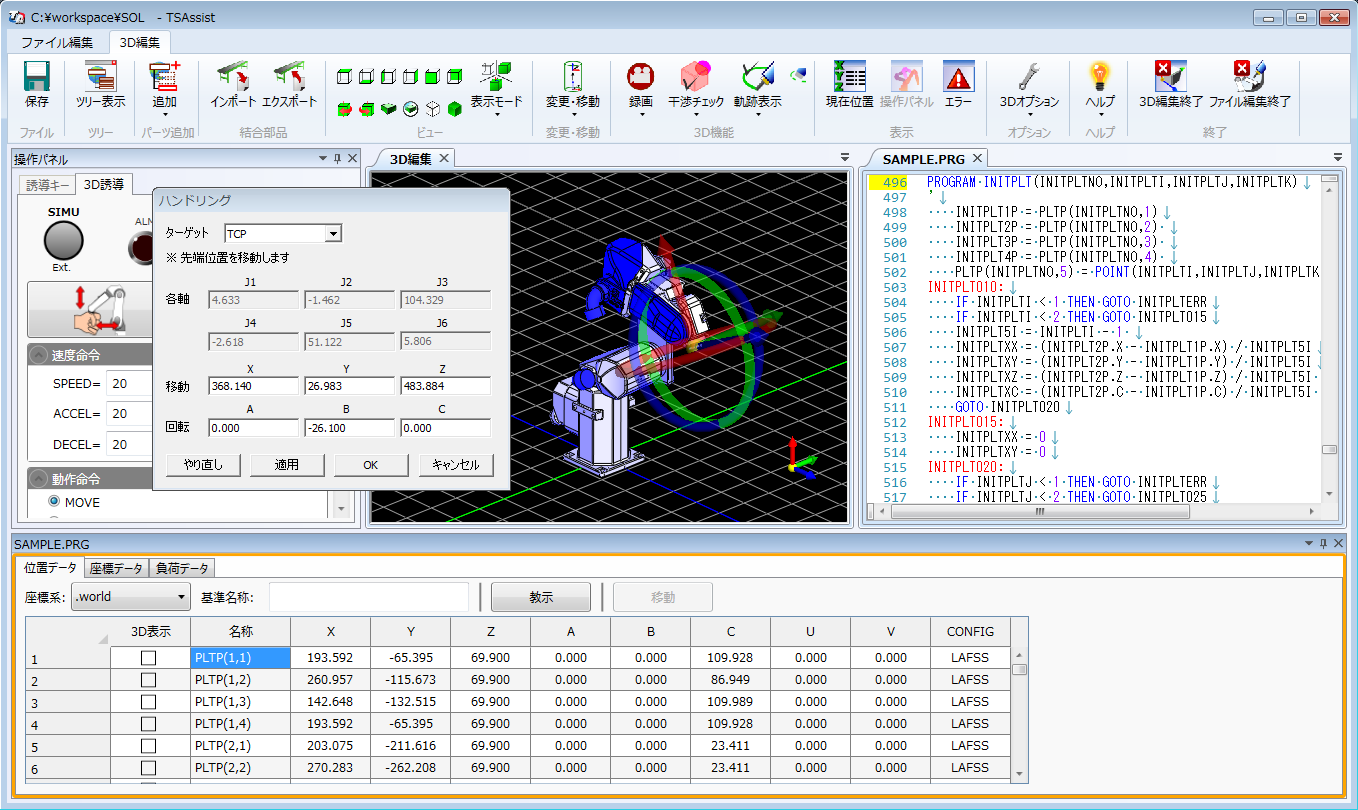Open the エラー error display icon
The image size is (1358, 810).
[x=958, y=78]
